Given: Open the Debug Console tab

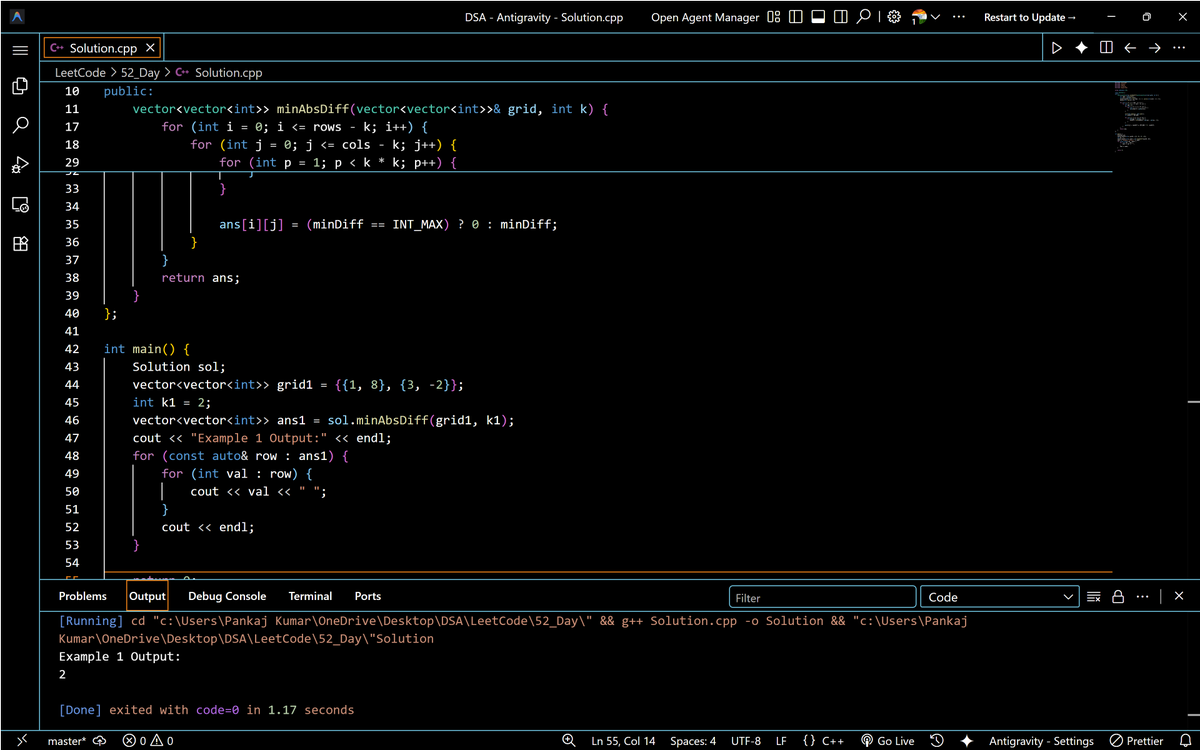Looking at the screenshot, I should click(x=227, y=596).
